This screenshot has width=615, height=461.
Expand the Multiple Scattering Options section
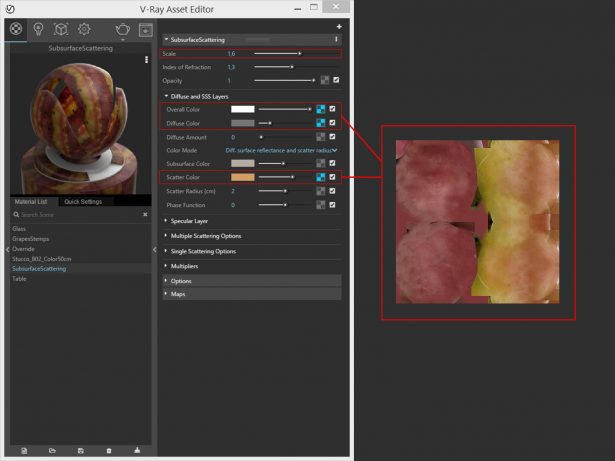click(x=166, y=236)
